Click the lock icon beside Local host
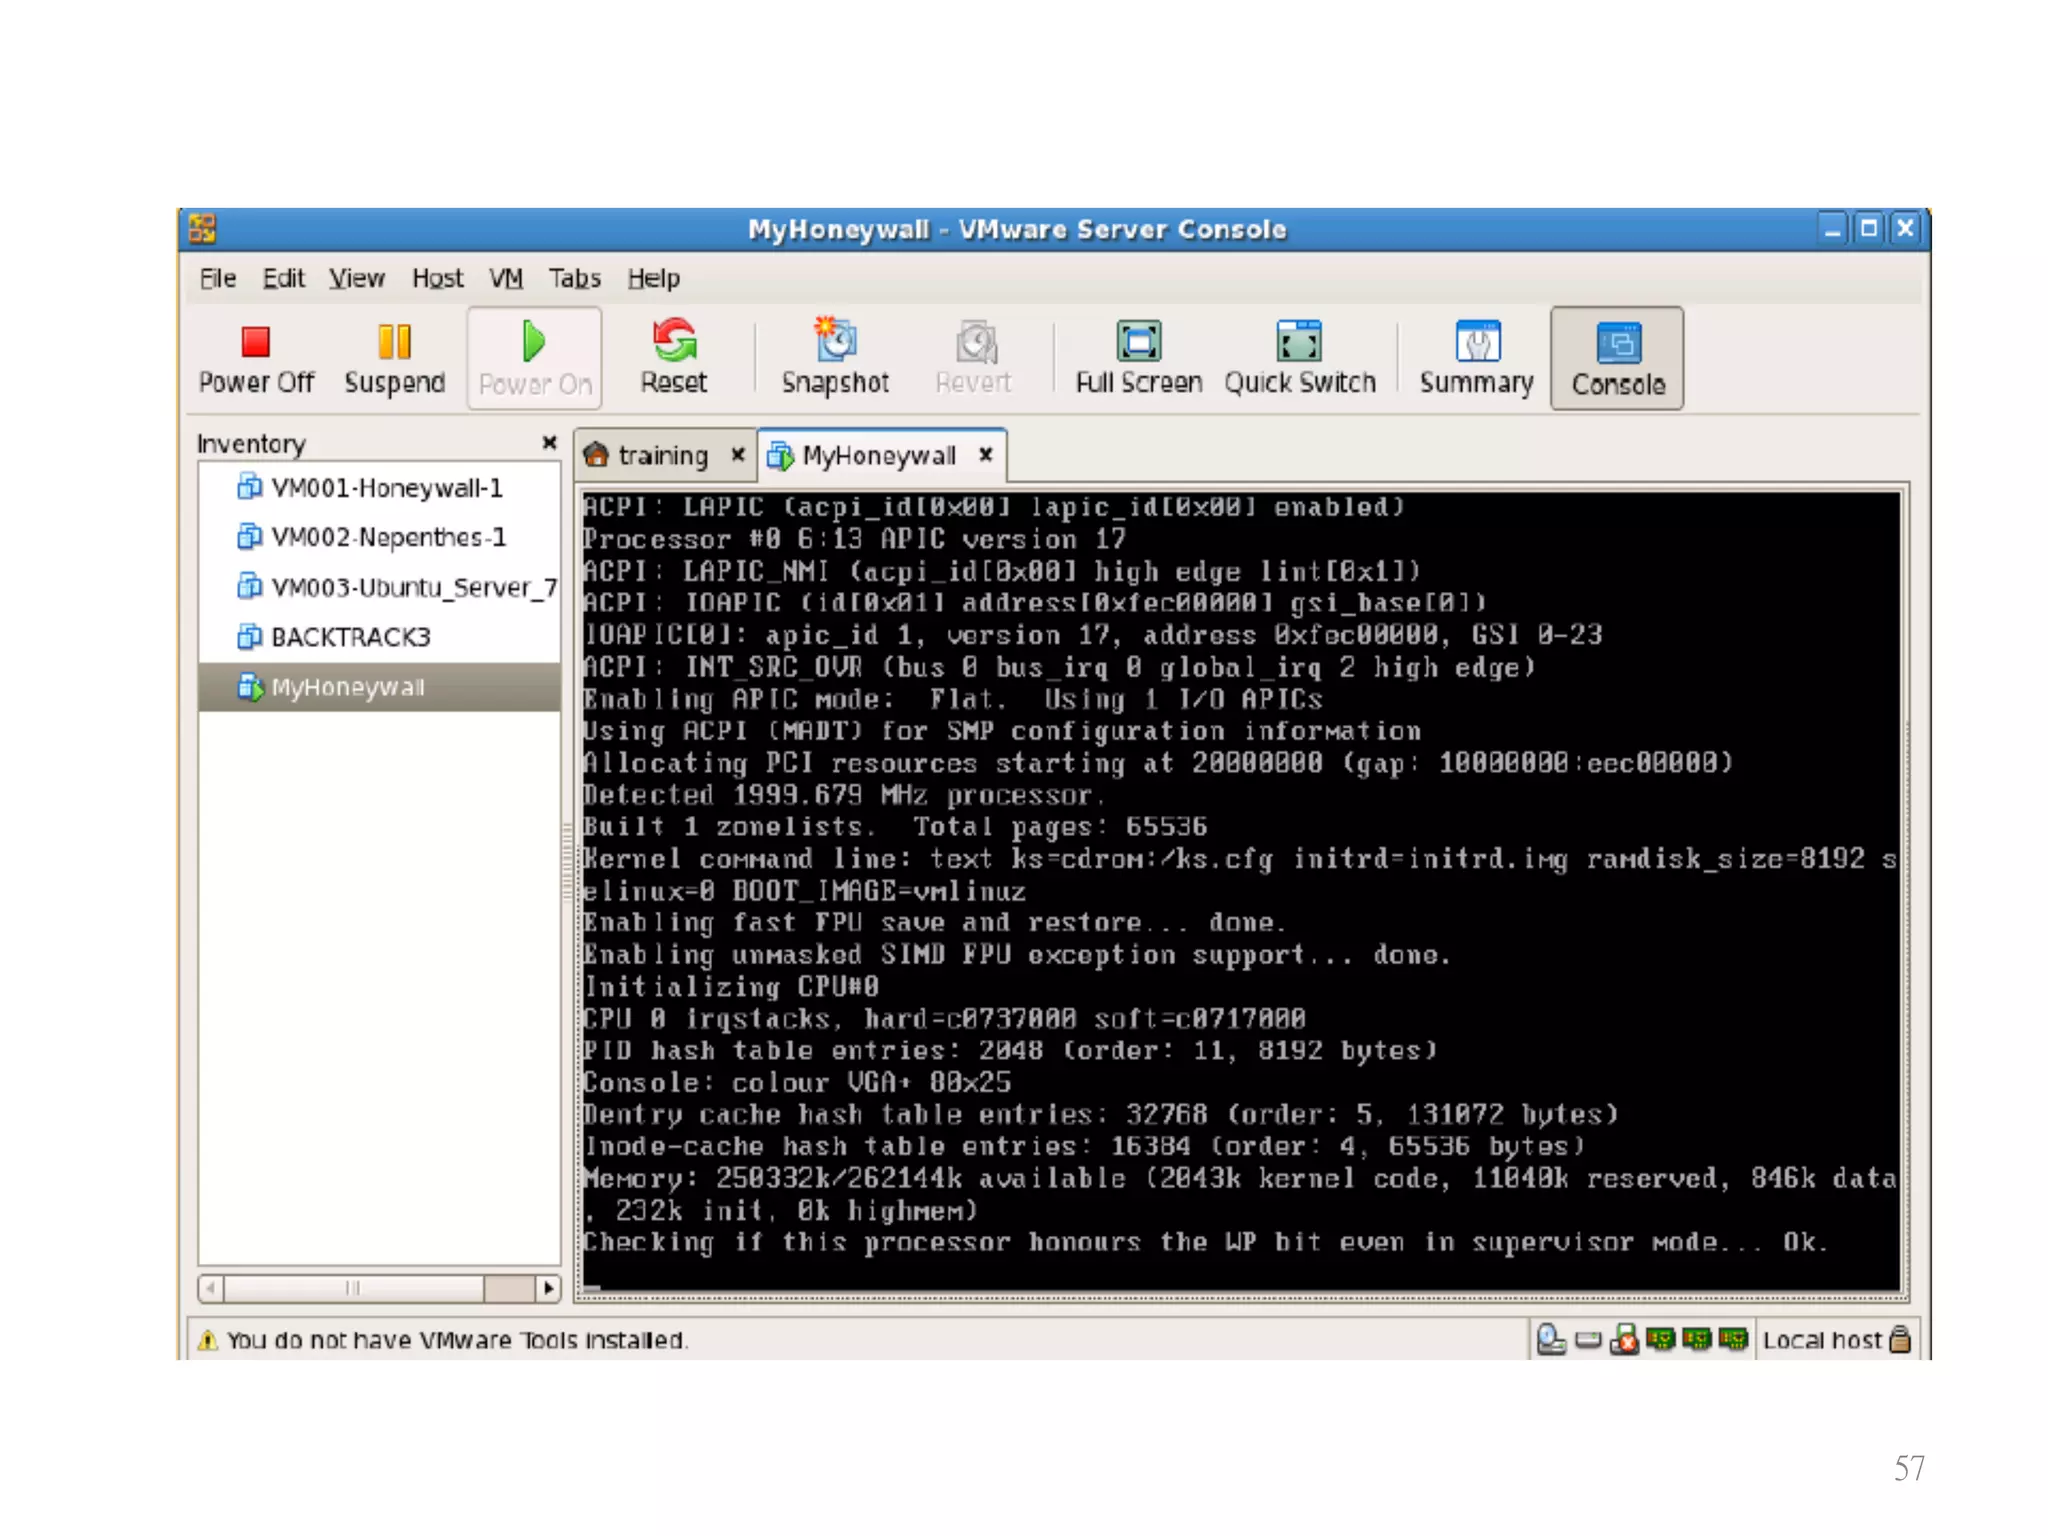Image resolution: width=2048 pixels, height=1536 pixels. pos(1901,1340)
